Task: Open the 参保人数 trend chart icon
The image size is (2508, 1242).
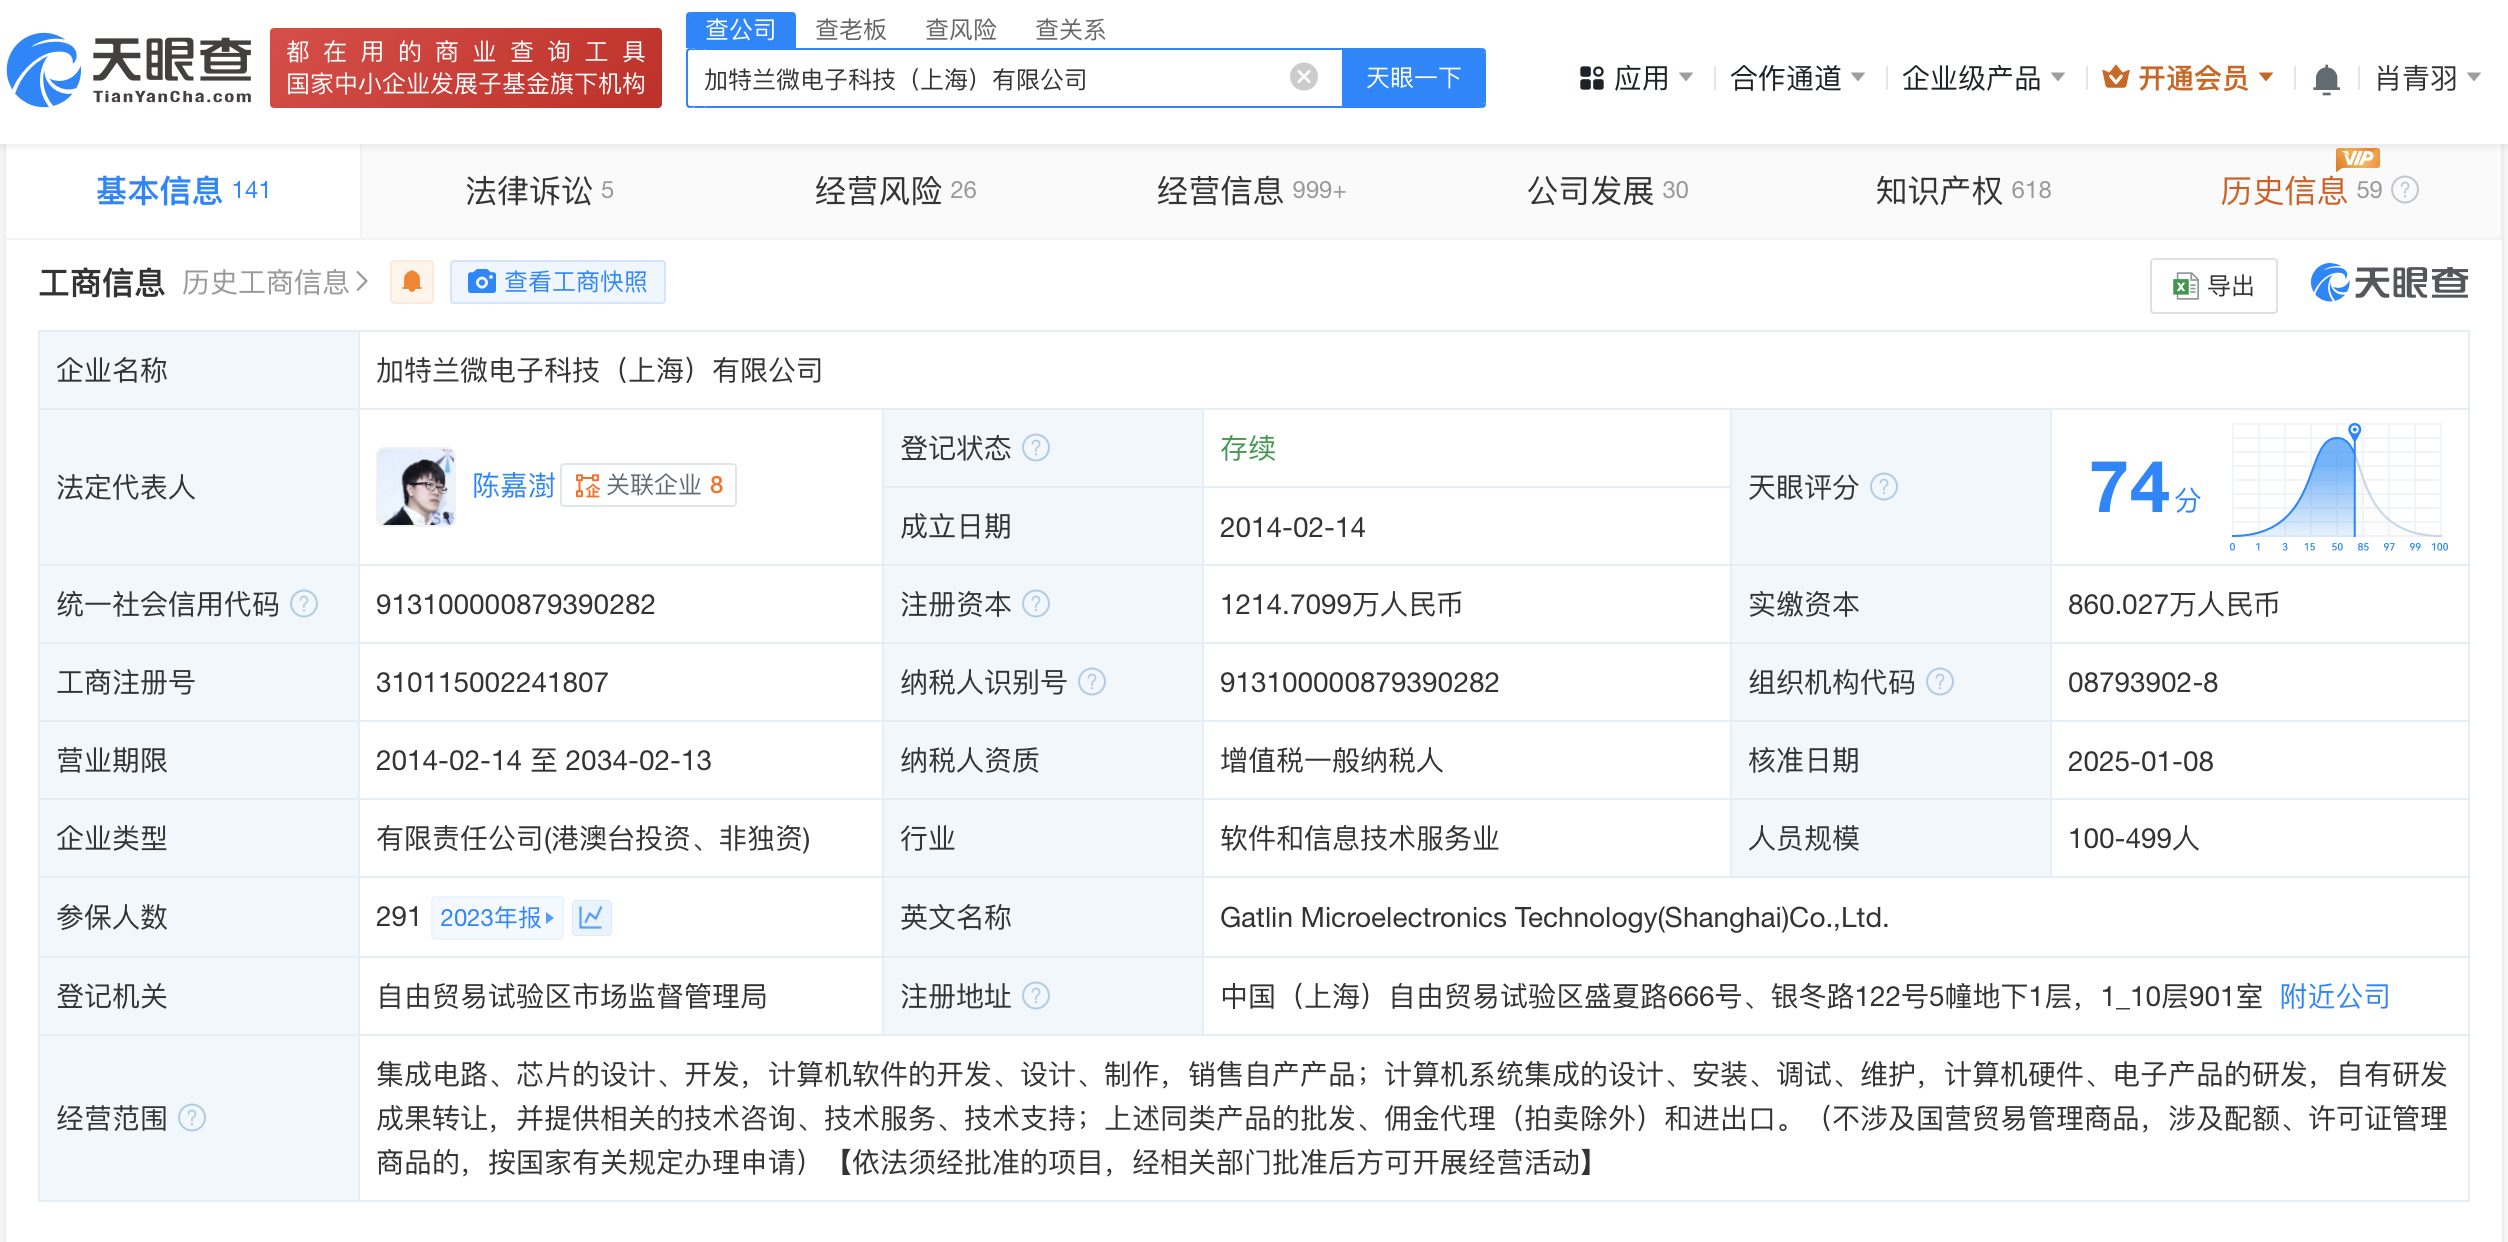Action: [x=592, y=916]
